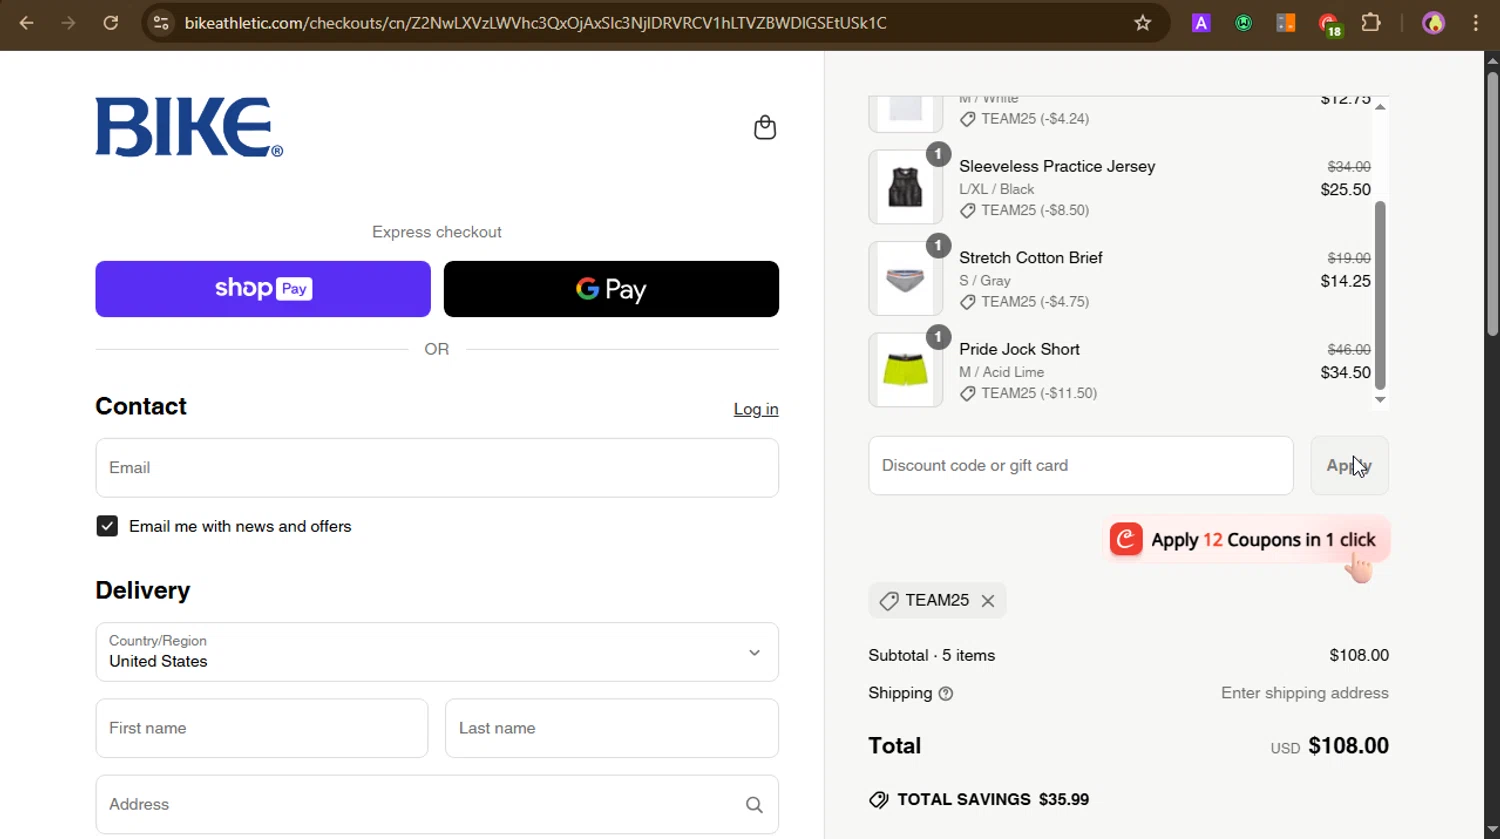Click the Total USD $108.00 amount
Viewport: 1500px width, 839px height.
1330,746
